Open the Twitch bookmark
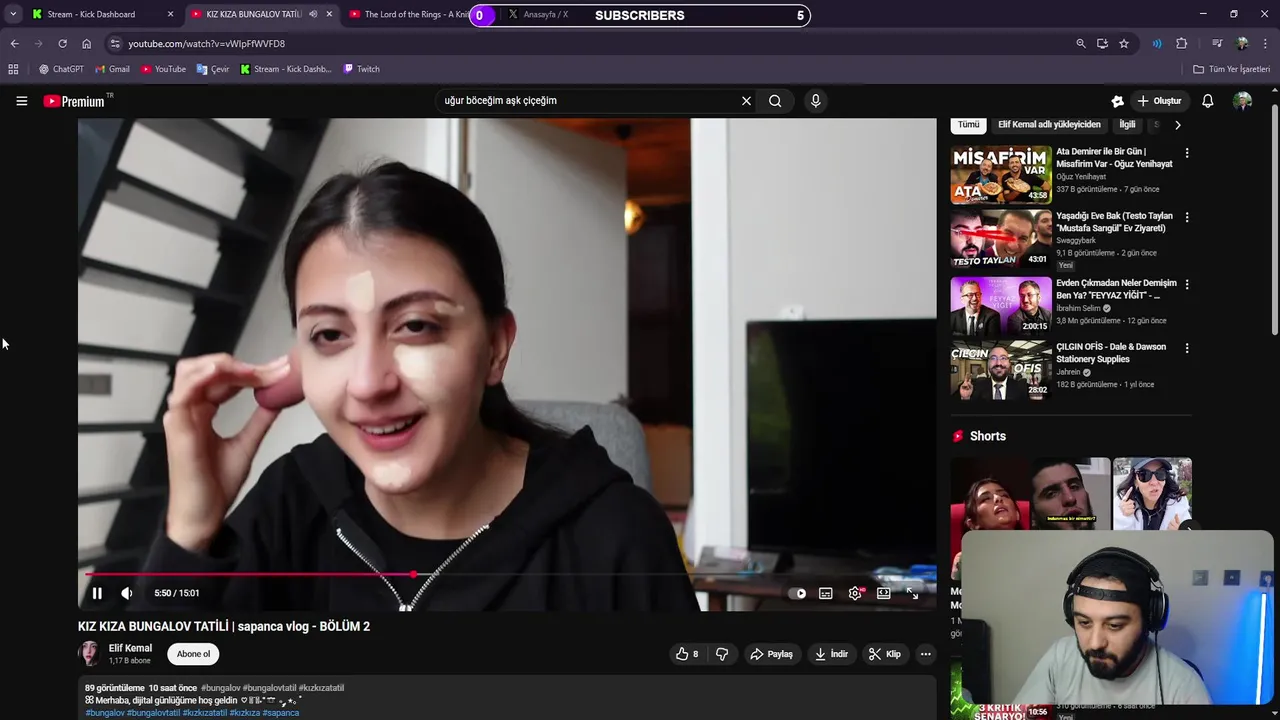This screenshot has width=1280, height=720. coord(362,69)
